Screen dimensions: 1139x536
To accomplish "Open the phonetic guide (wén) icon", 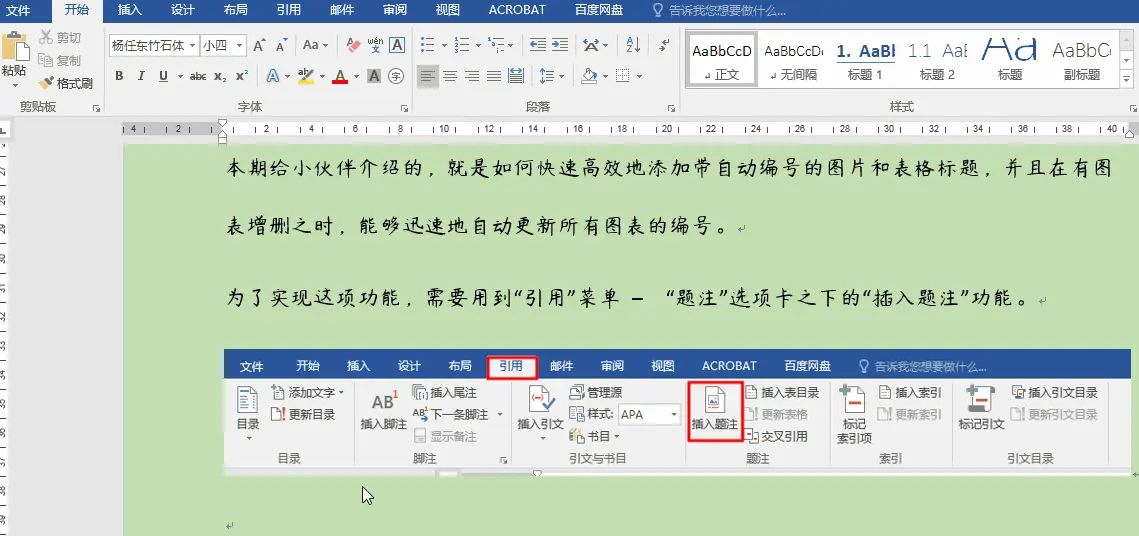I will click(375, 46).
